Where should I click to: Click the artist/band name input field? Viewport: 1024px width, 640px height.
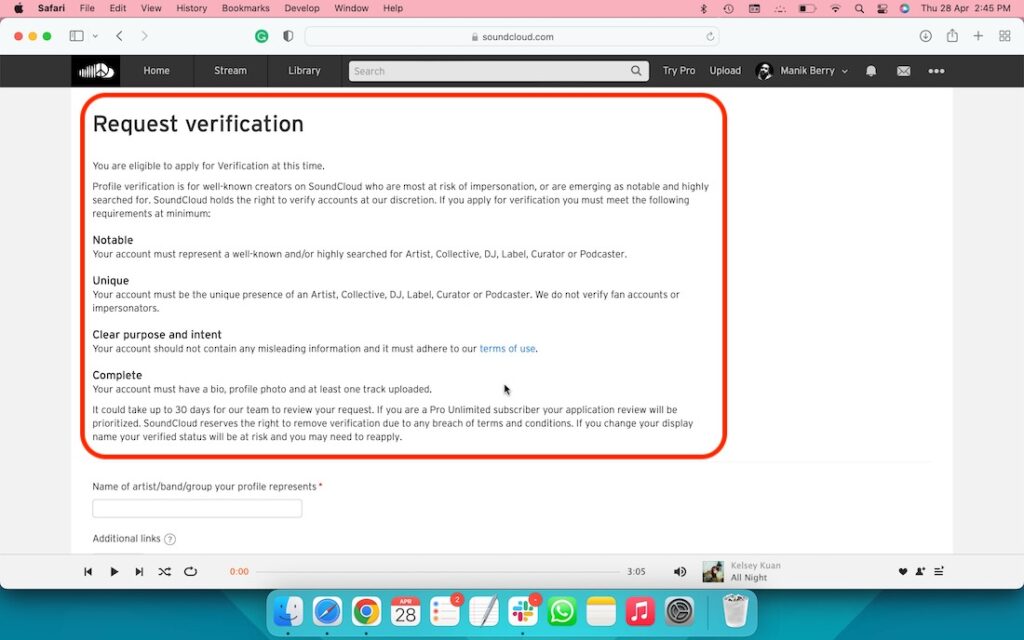[x=196, y=508]
